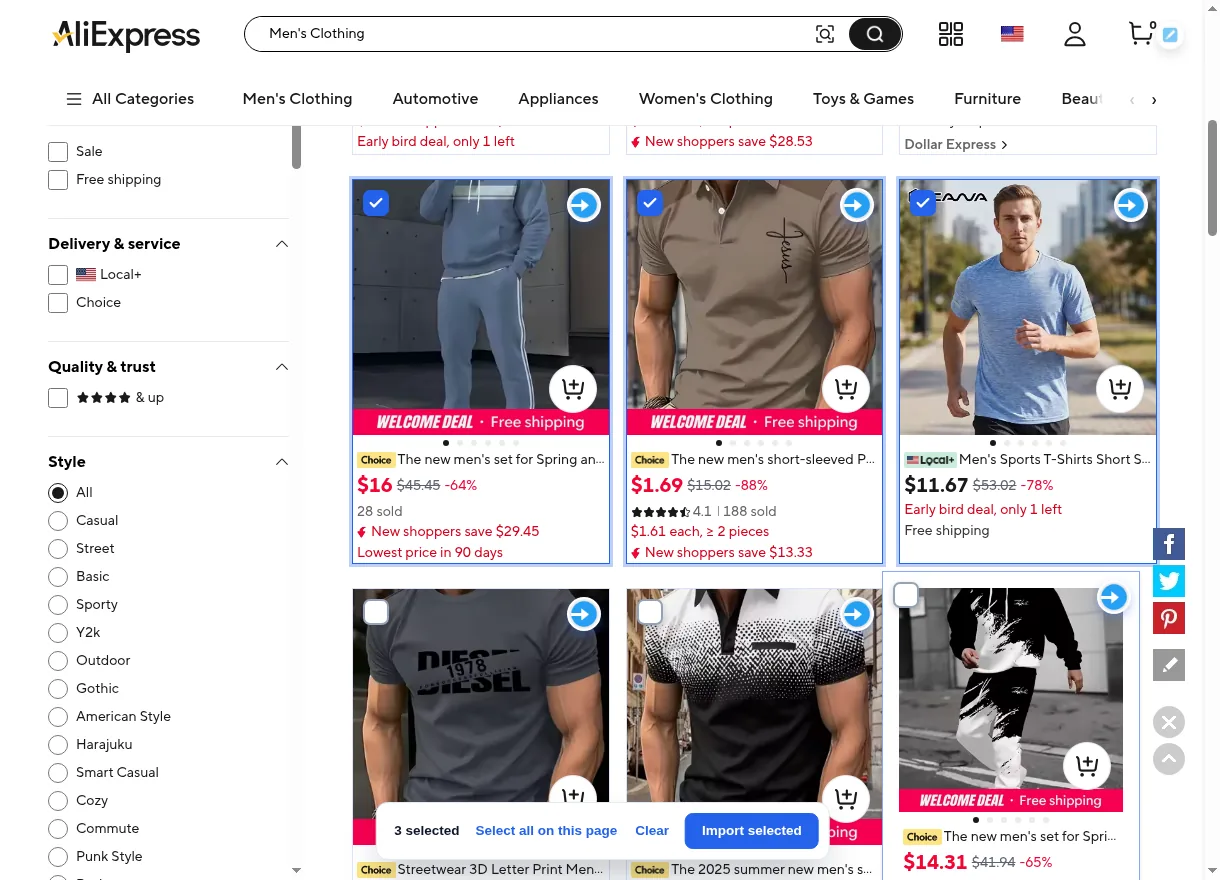The width and height of the screenshot is (1220, 880).
Task: Choose the Gothic style option
Action: point(58,689)
